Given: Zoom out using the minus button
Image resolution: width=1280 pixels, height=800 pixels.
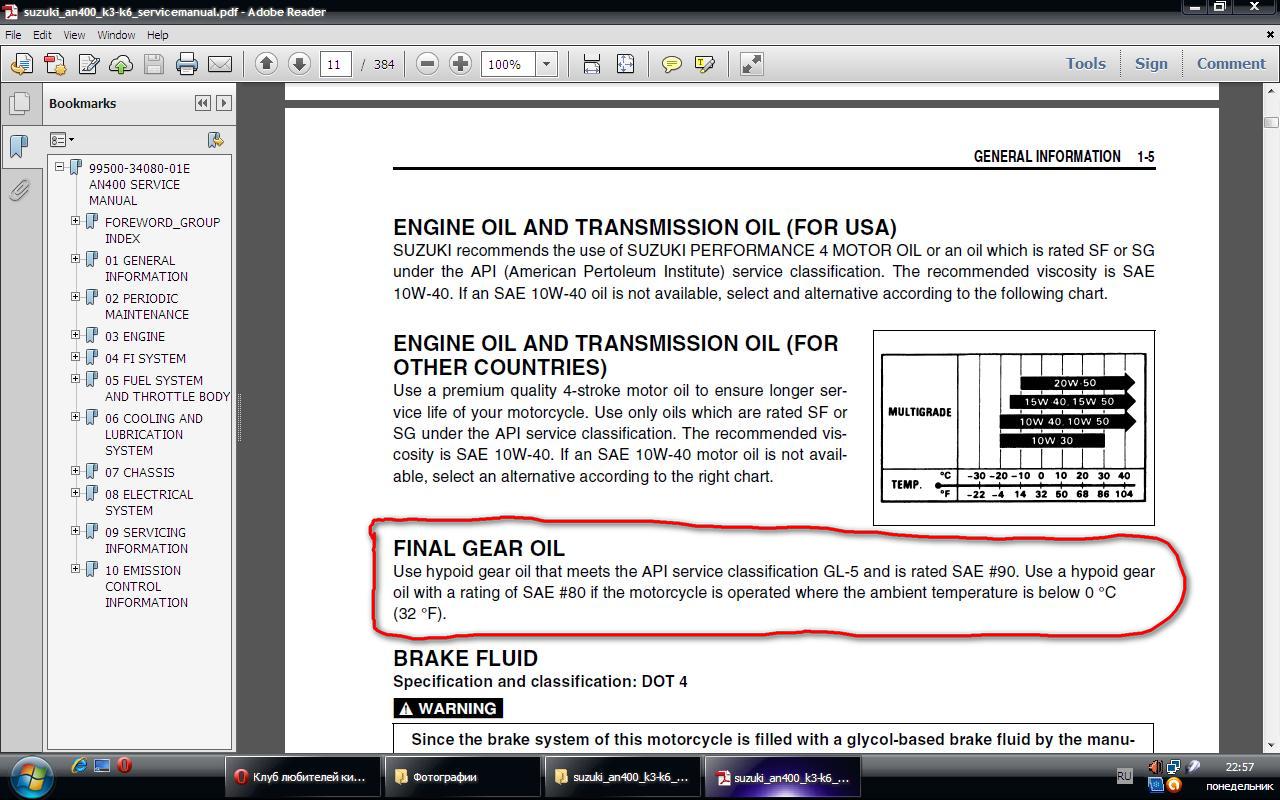Looking at the screenshot, I should click(x=427, y=64).
